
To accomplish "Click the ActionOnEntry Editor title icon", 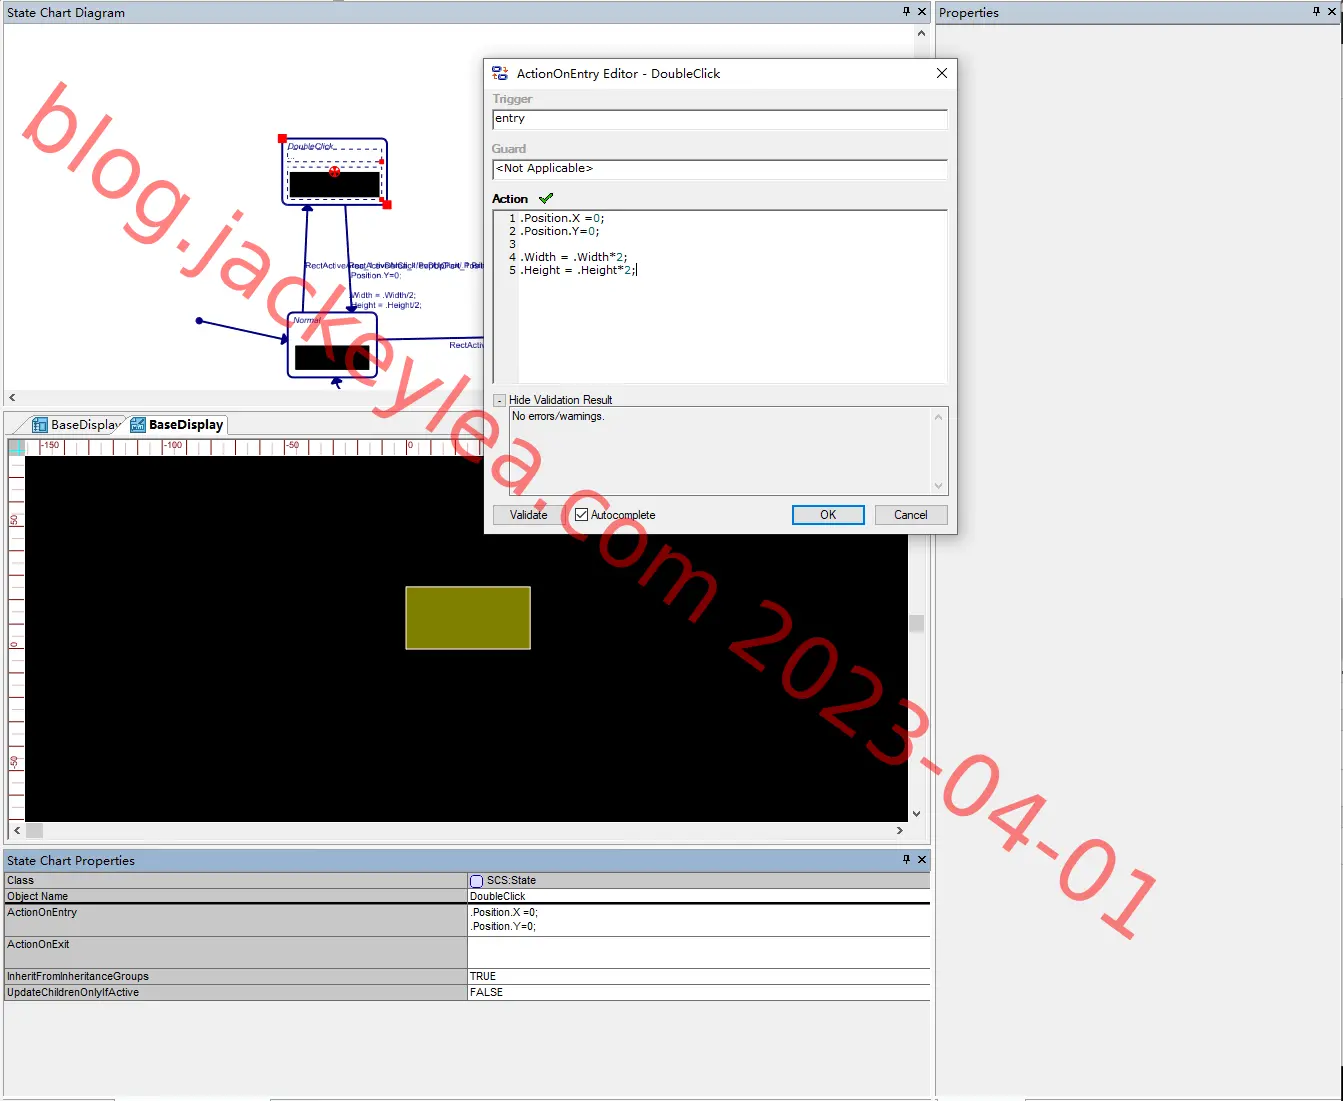I will pyautogui.click(x=500, y=73).
